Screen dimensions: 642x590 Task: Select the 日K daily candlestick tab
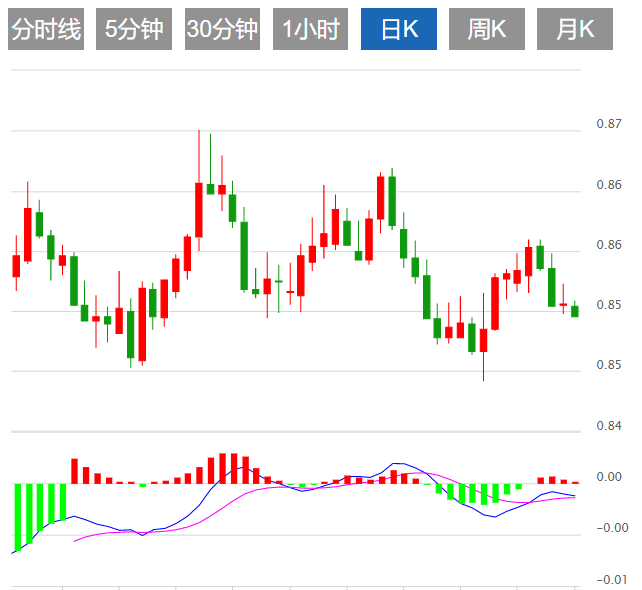point(399,29)
